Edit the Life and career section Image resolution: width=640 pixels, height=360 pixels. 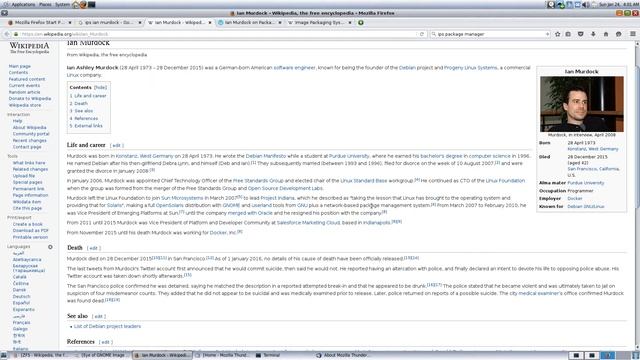click(x=117, y=145)
